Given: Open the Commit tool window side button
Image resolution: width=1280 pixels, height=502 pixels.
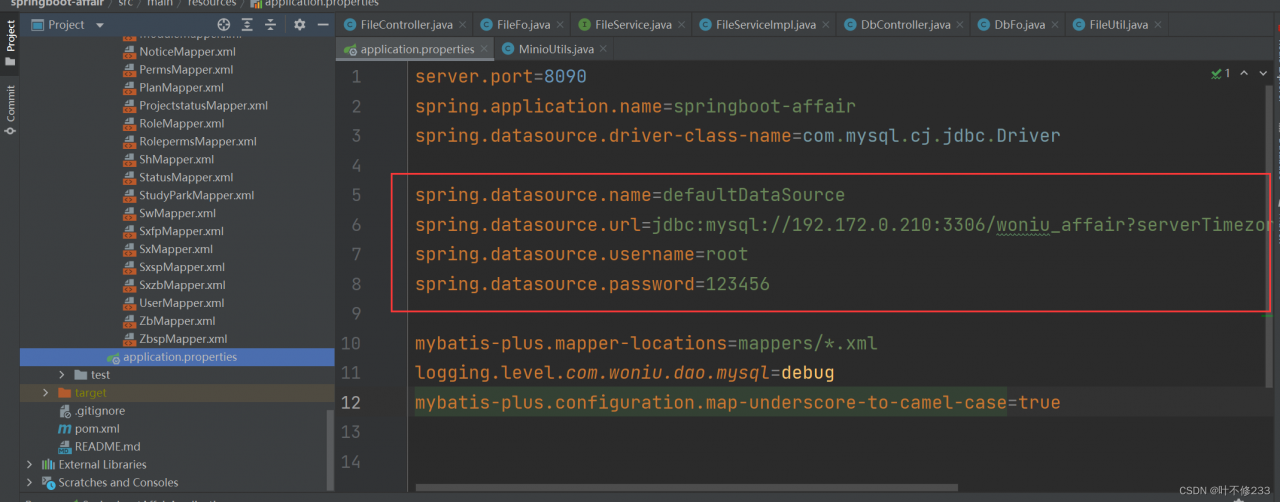Looking at the screenshot, I should click(10, 110).
